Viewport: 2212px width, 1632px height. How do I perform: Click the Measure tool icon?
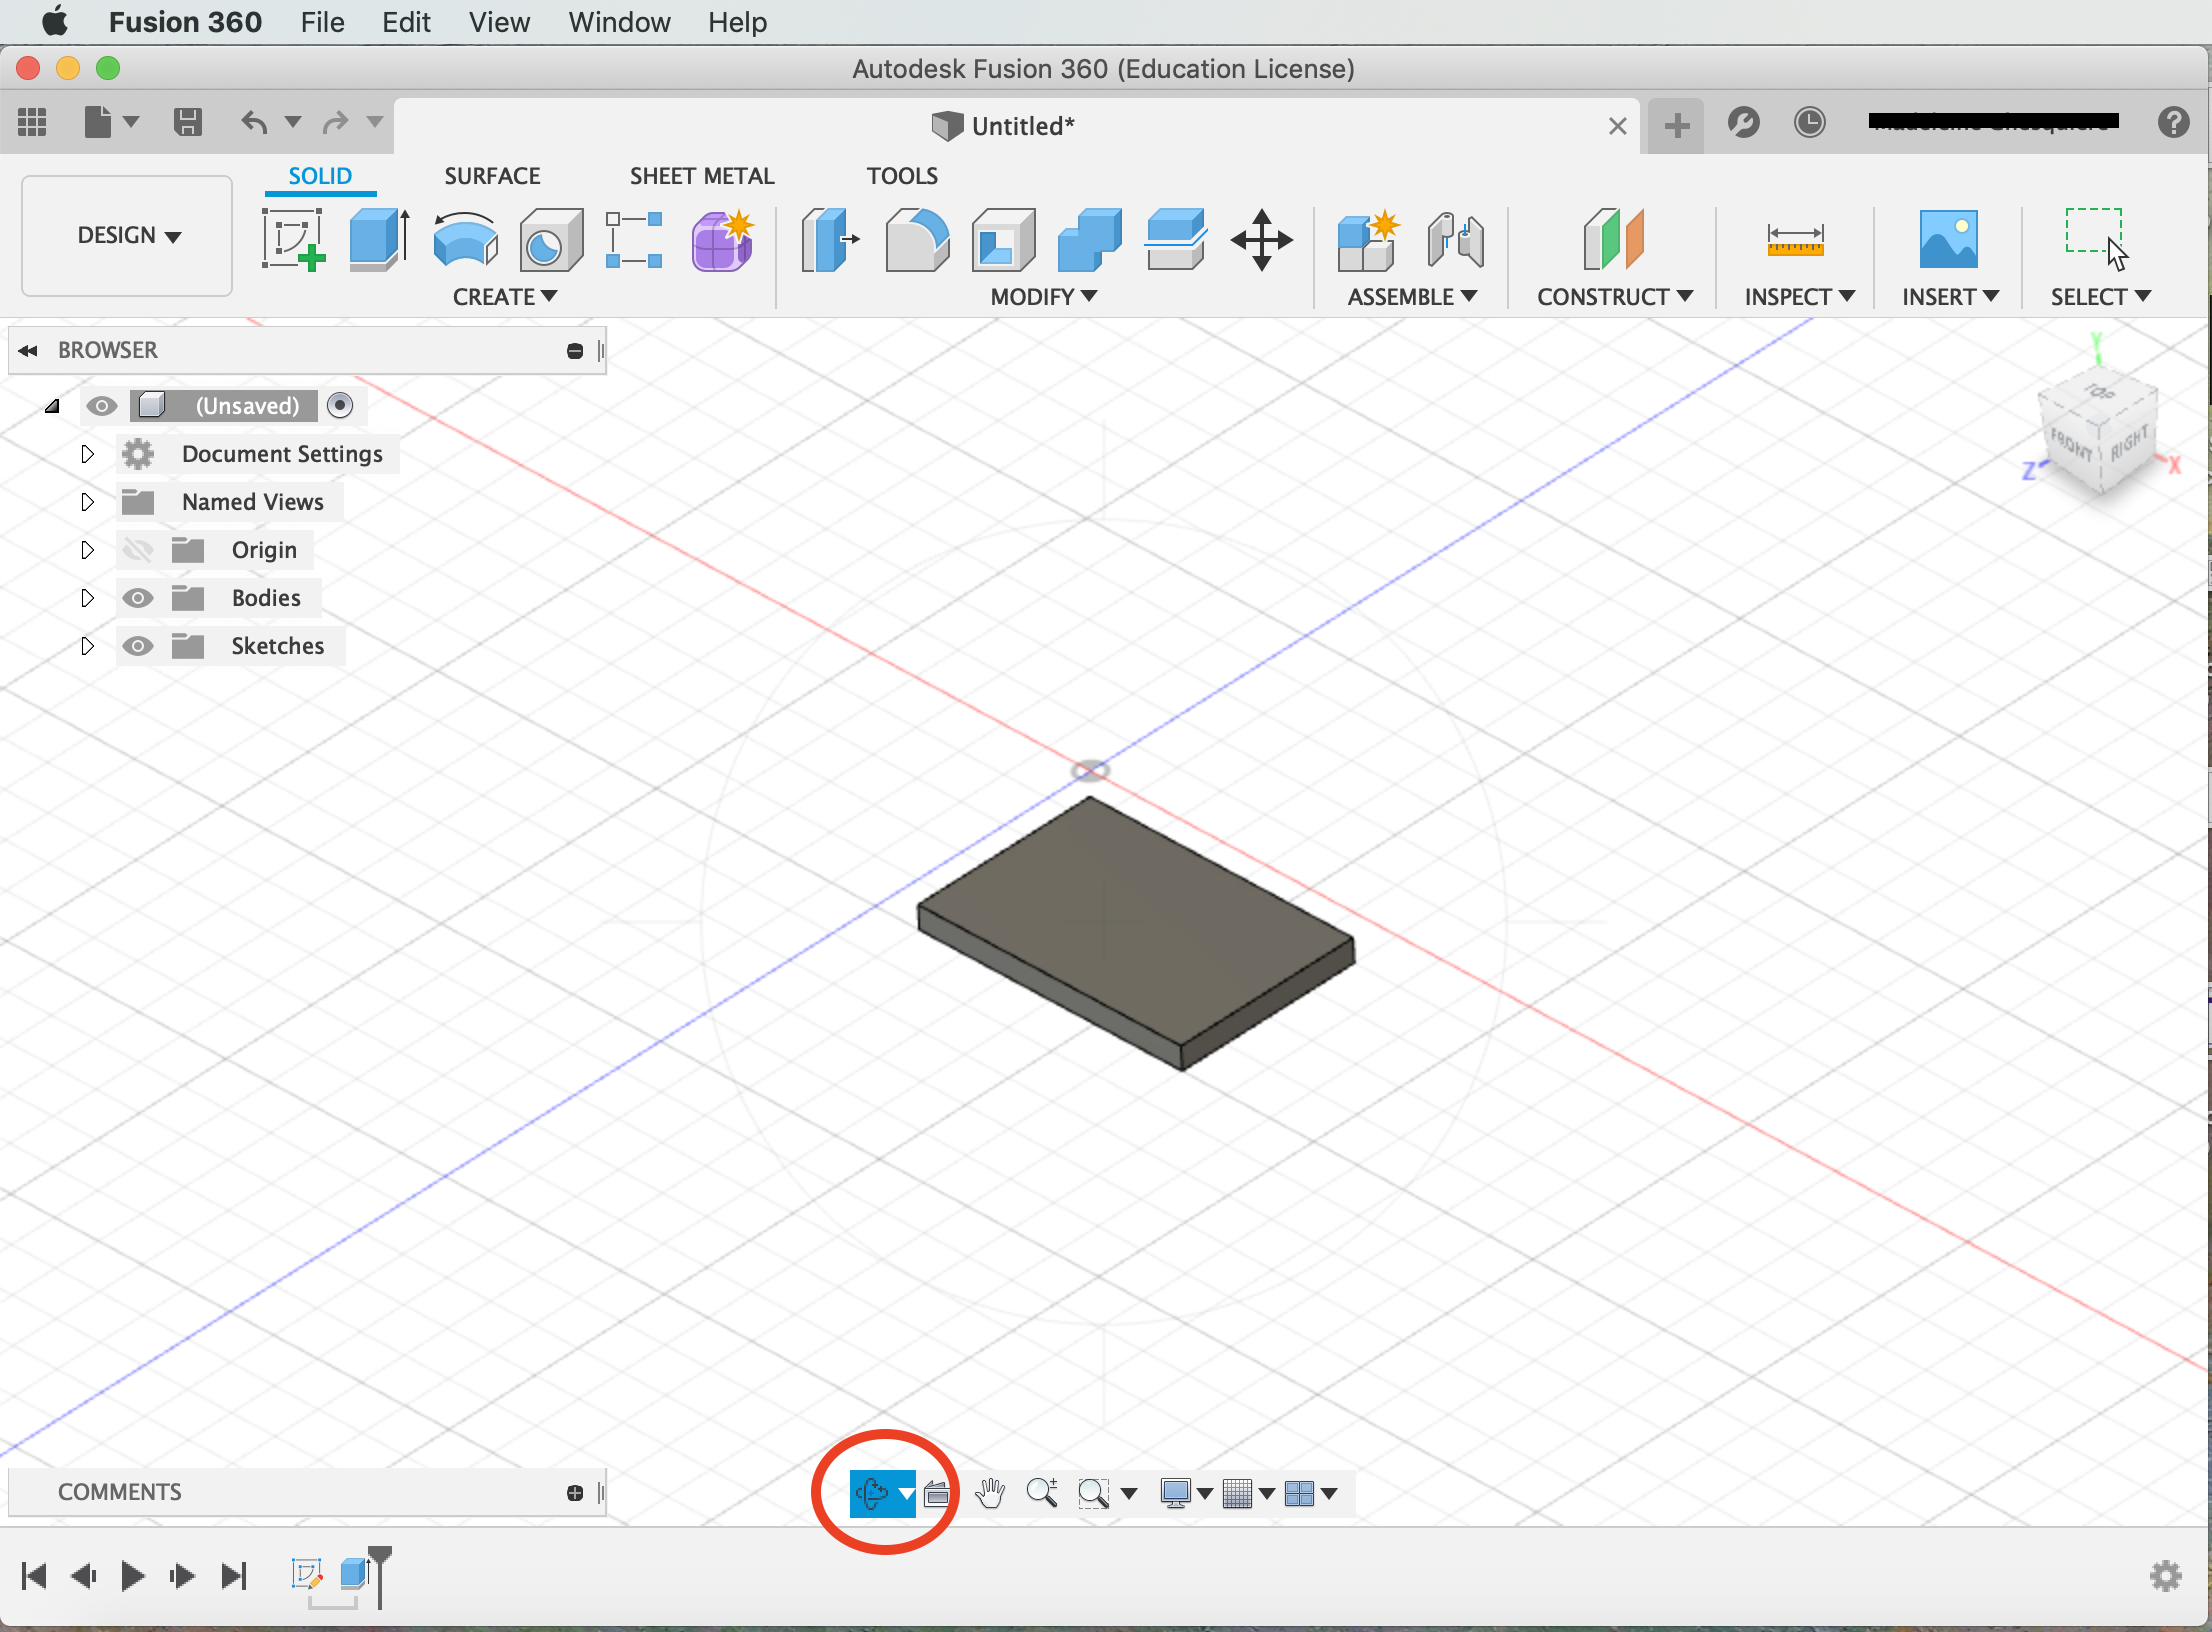(1795, 240)
